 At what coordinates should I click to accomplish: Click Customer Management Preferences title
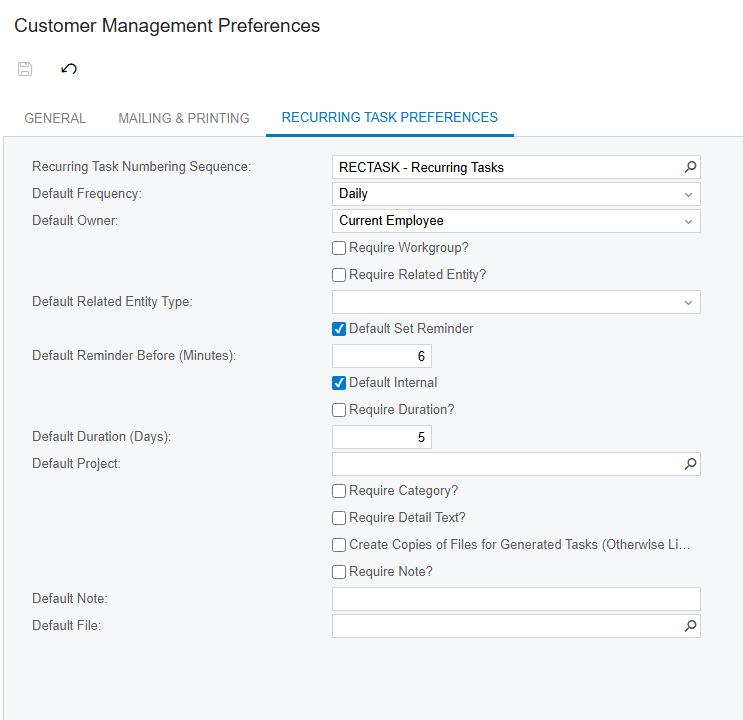(167, 26)
